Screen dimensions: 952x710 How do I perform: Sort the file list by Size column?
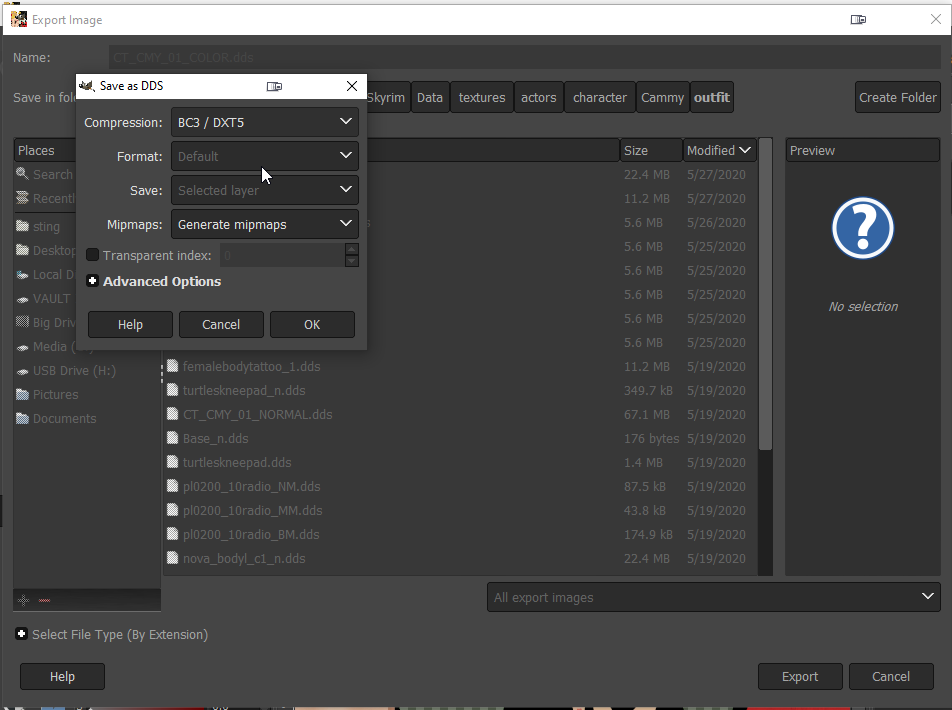(651, 150)
